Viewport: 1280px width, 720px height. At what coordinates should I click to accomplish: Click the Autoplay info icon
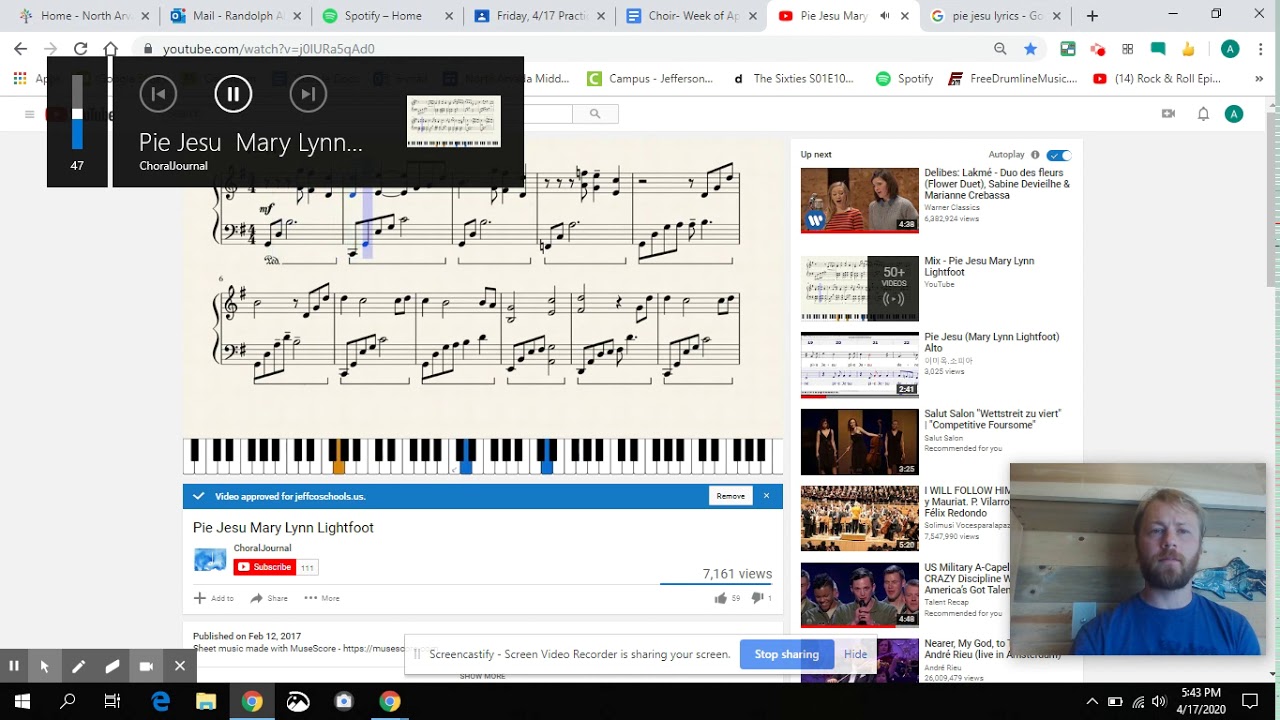tap(1035, 155)
